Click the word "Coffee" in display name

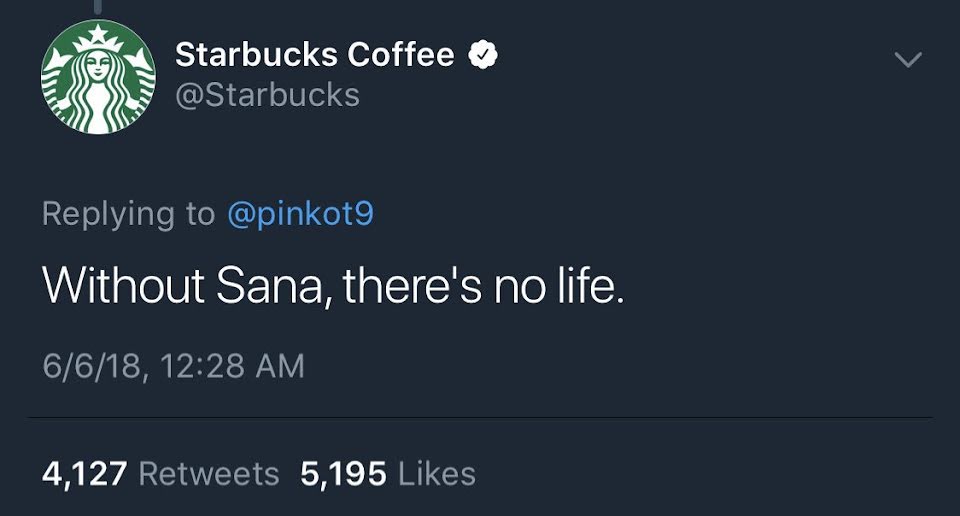coord(400,56)
